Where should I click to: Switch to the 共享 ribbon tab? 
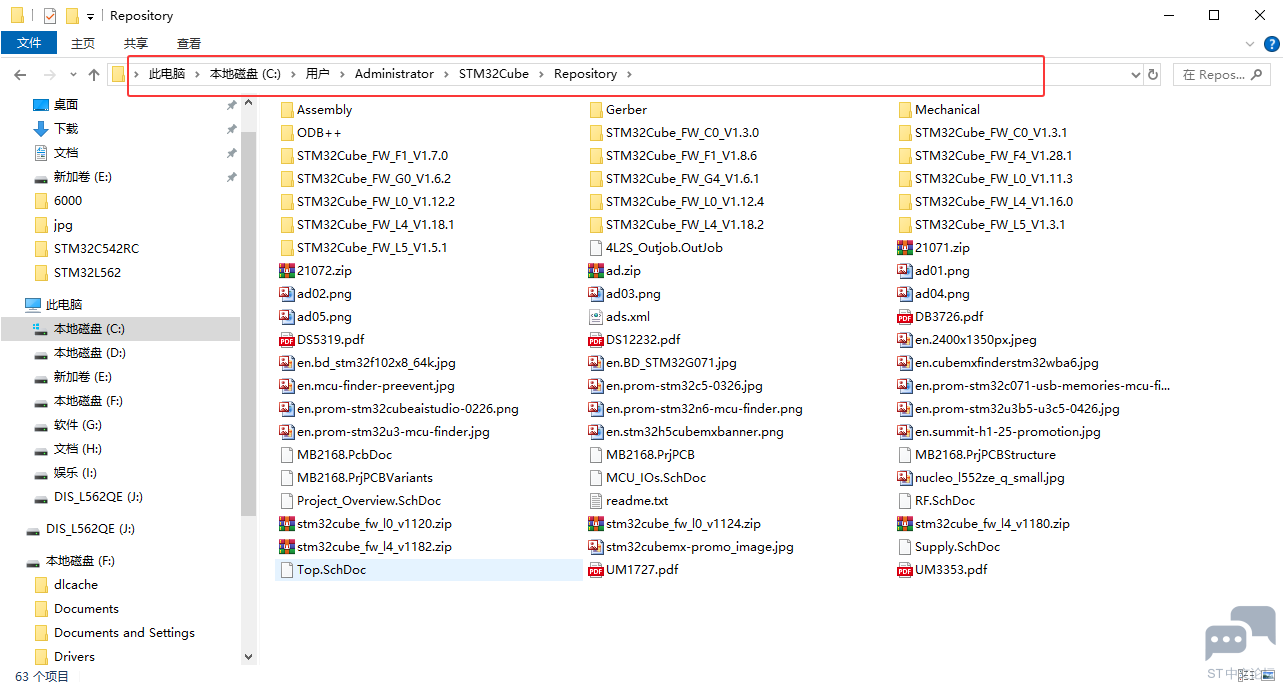(136, 43)
